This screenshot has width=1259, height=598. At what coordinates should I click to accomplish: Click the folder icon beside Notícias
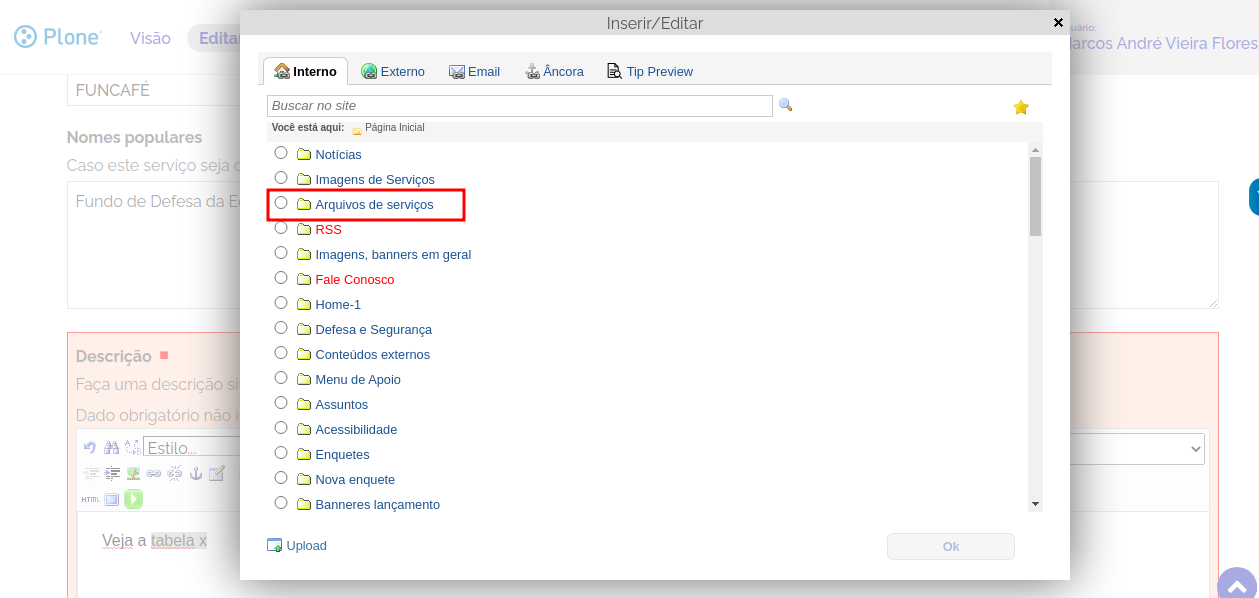point(304,154)
